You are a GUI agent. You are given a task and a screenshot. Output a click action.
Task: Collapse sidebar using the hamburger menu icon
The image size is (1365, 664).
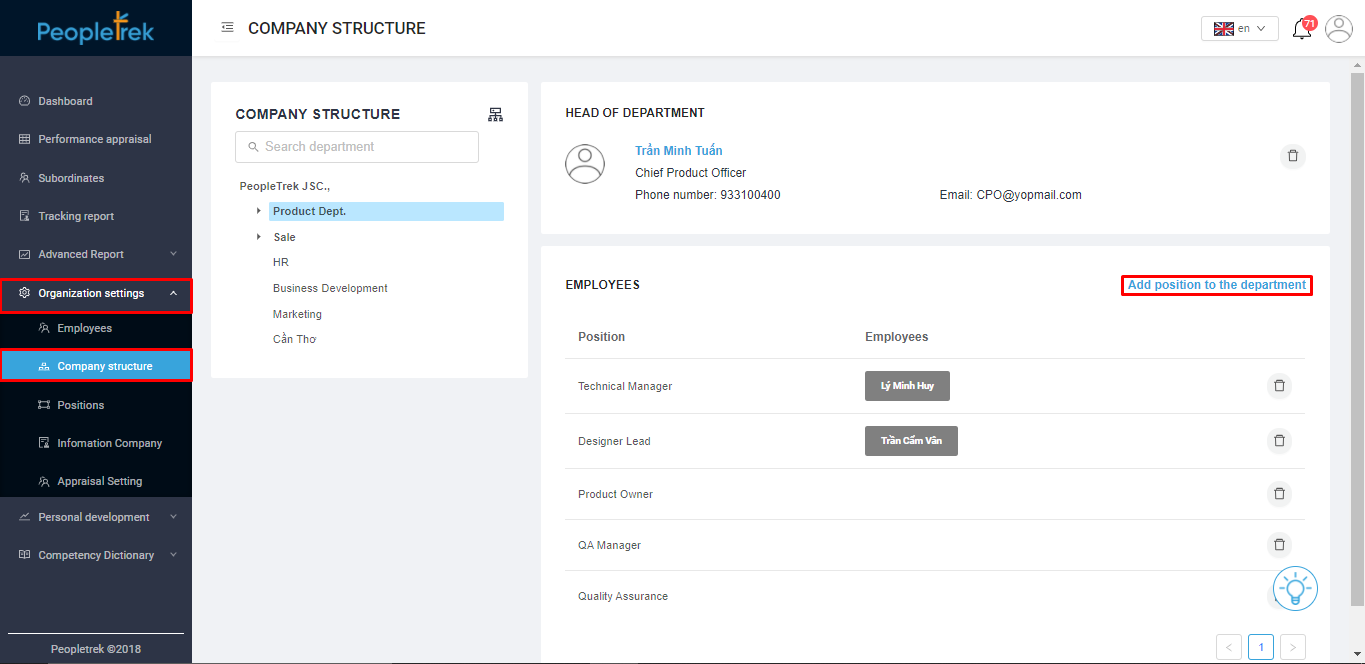227,28
